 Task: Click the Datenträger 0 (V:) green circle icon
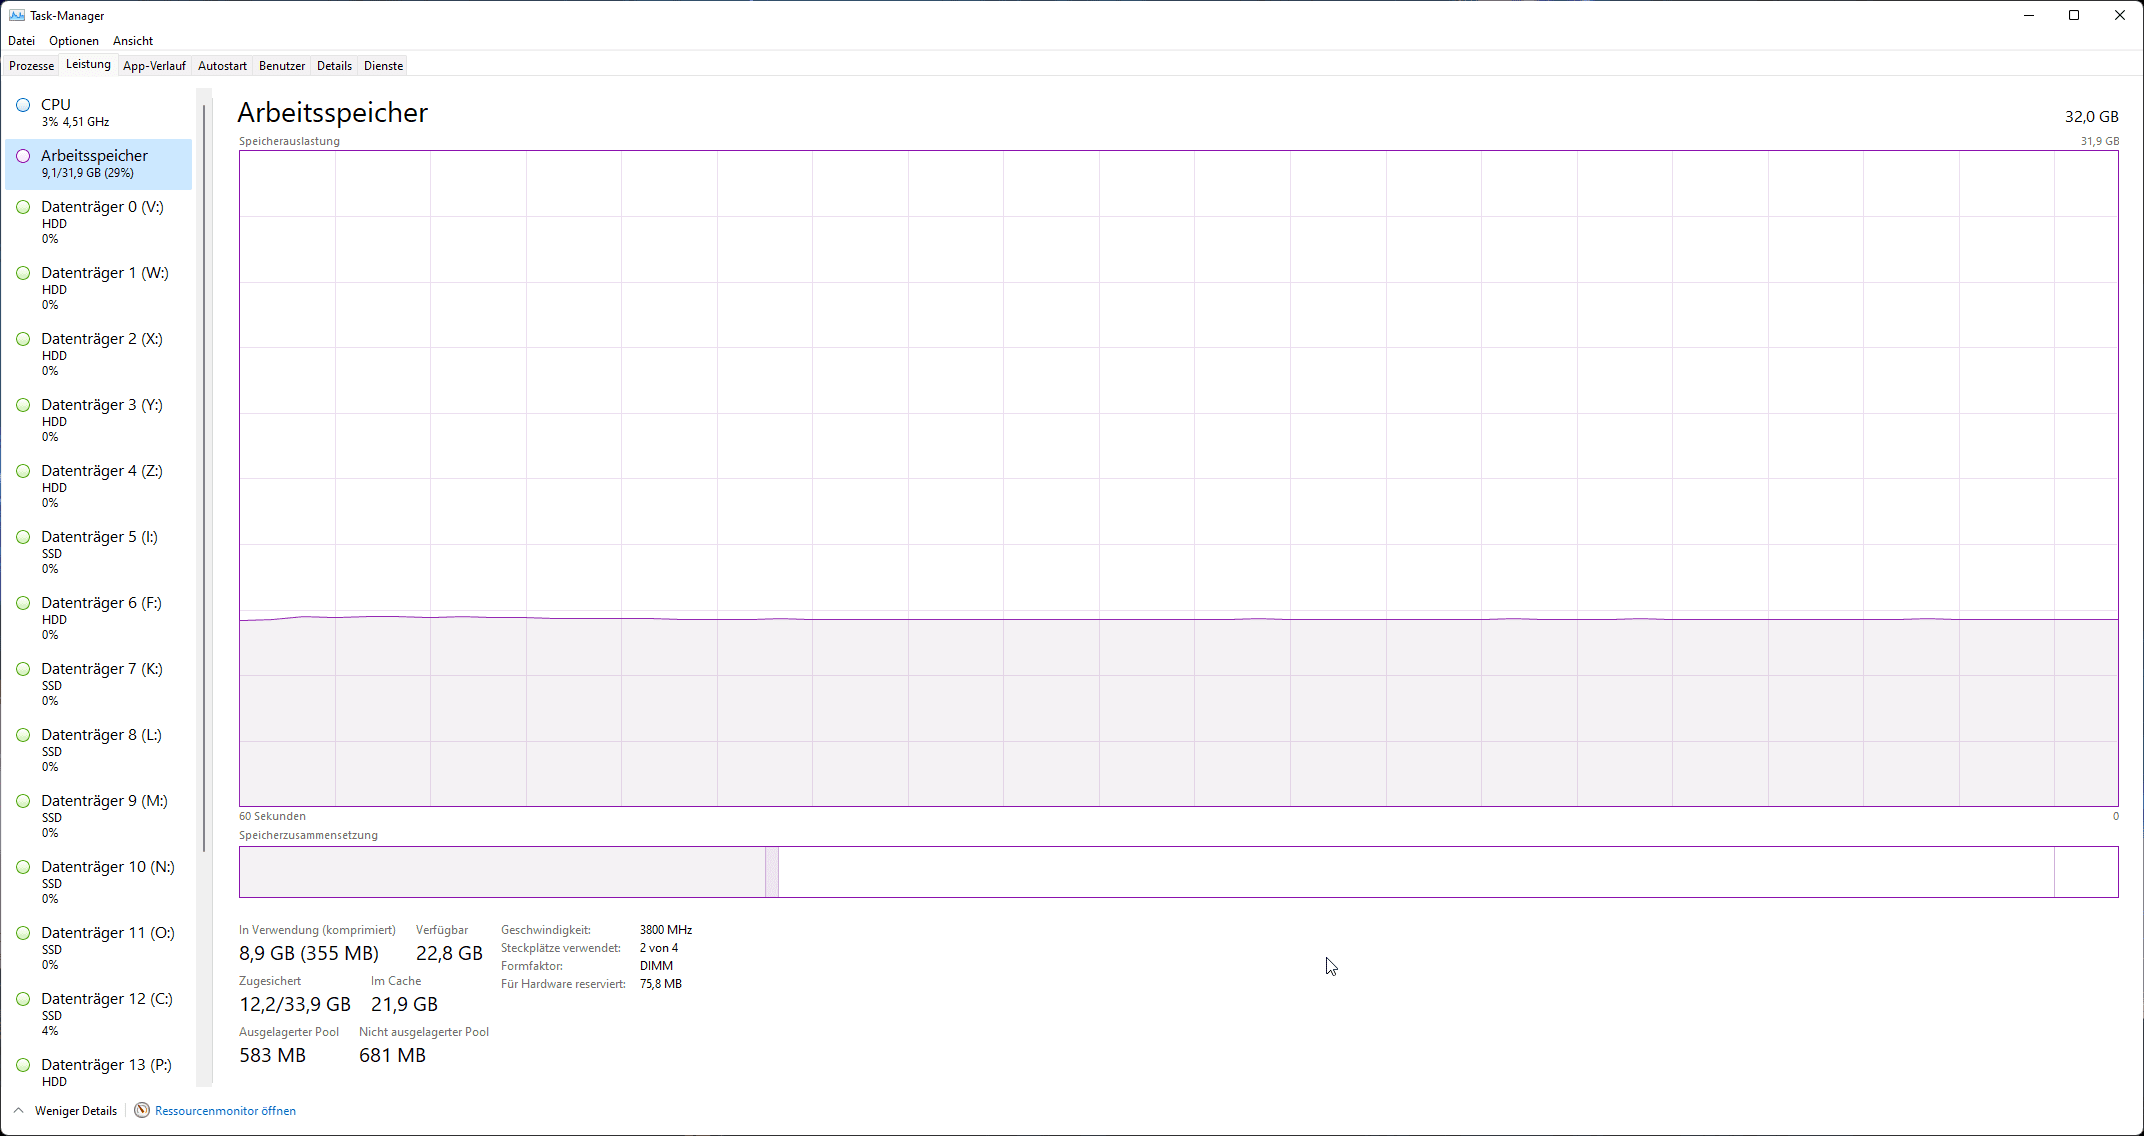coord(23,207)
